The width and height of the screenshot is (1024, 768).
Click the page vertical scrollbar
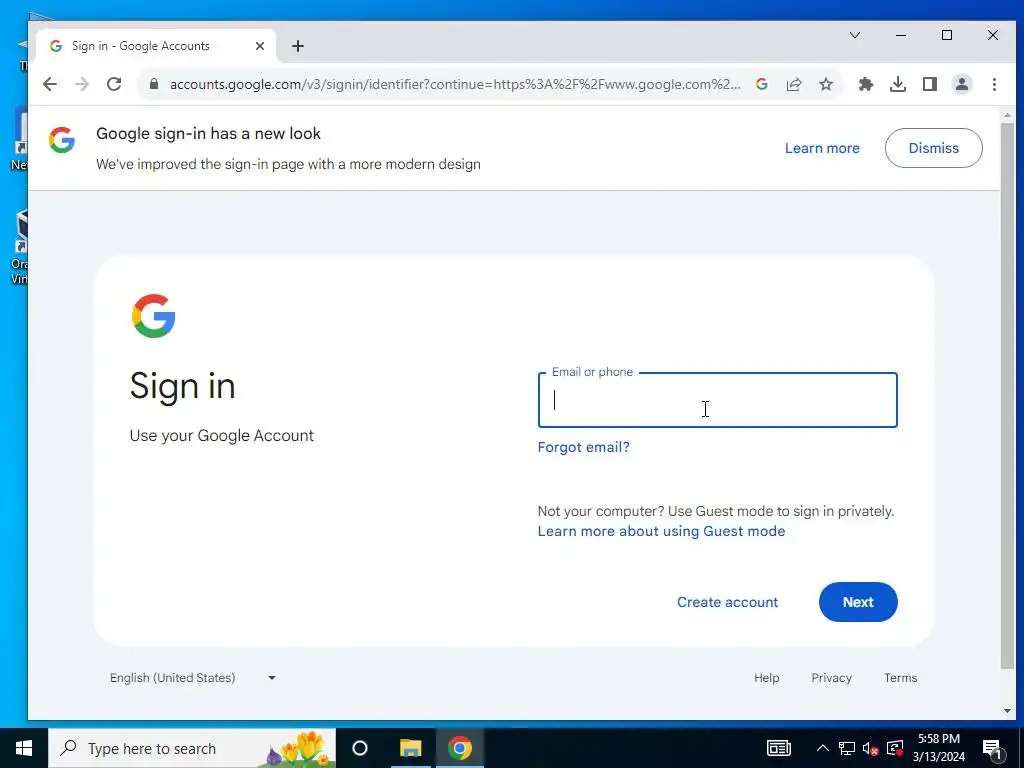pyautogui.click(x=1007, y=395)
